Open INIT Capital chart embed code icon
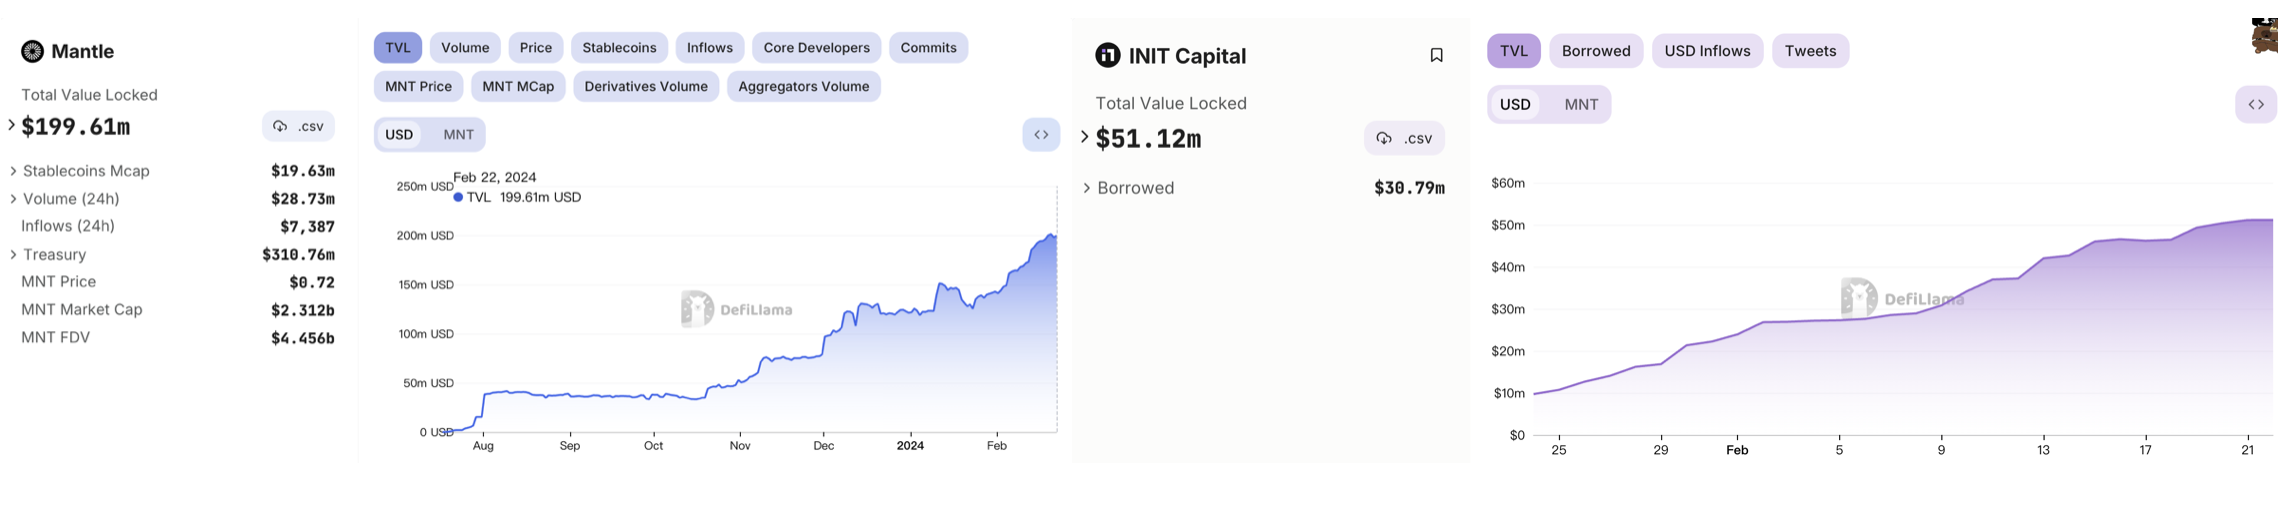The width and height of the screenshot is (2278, 532). coord(2256,105)
